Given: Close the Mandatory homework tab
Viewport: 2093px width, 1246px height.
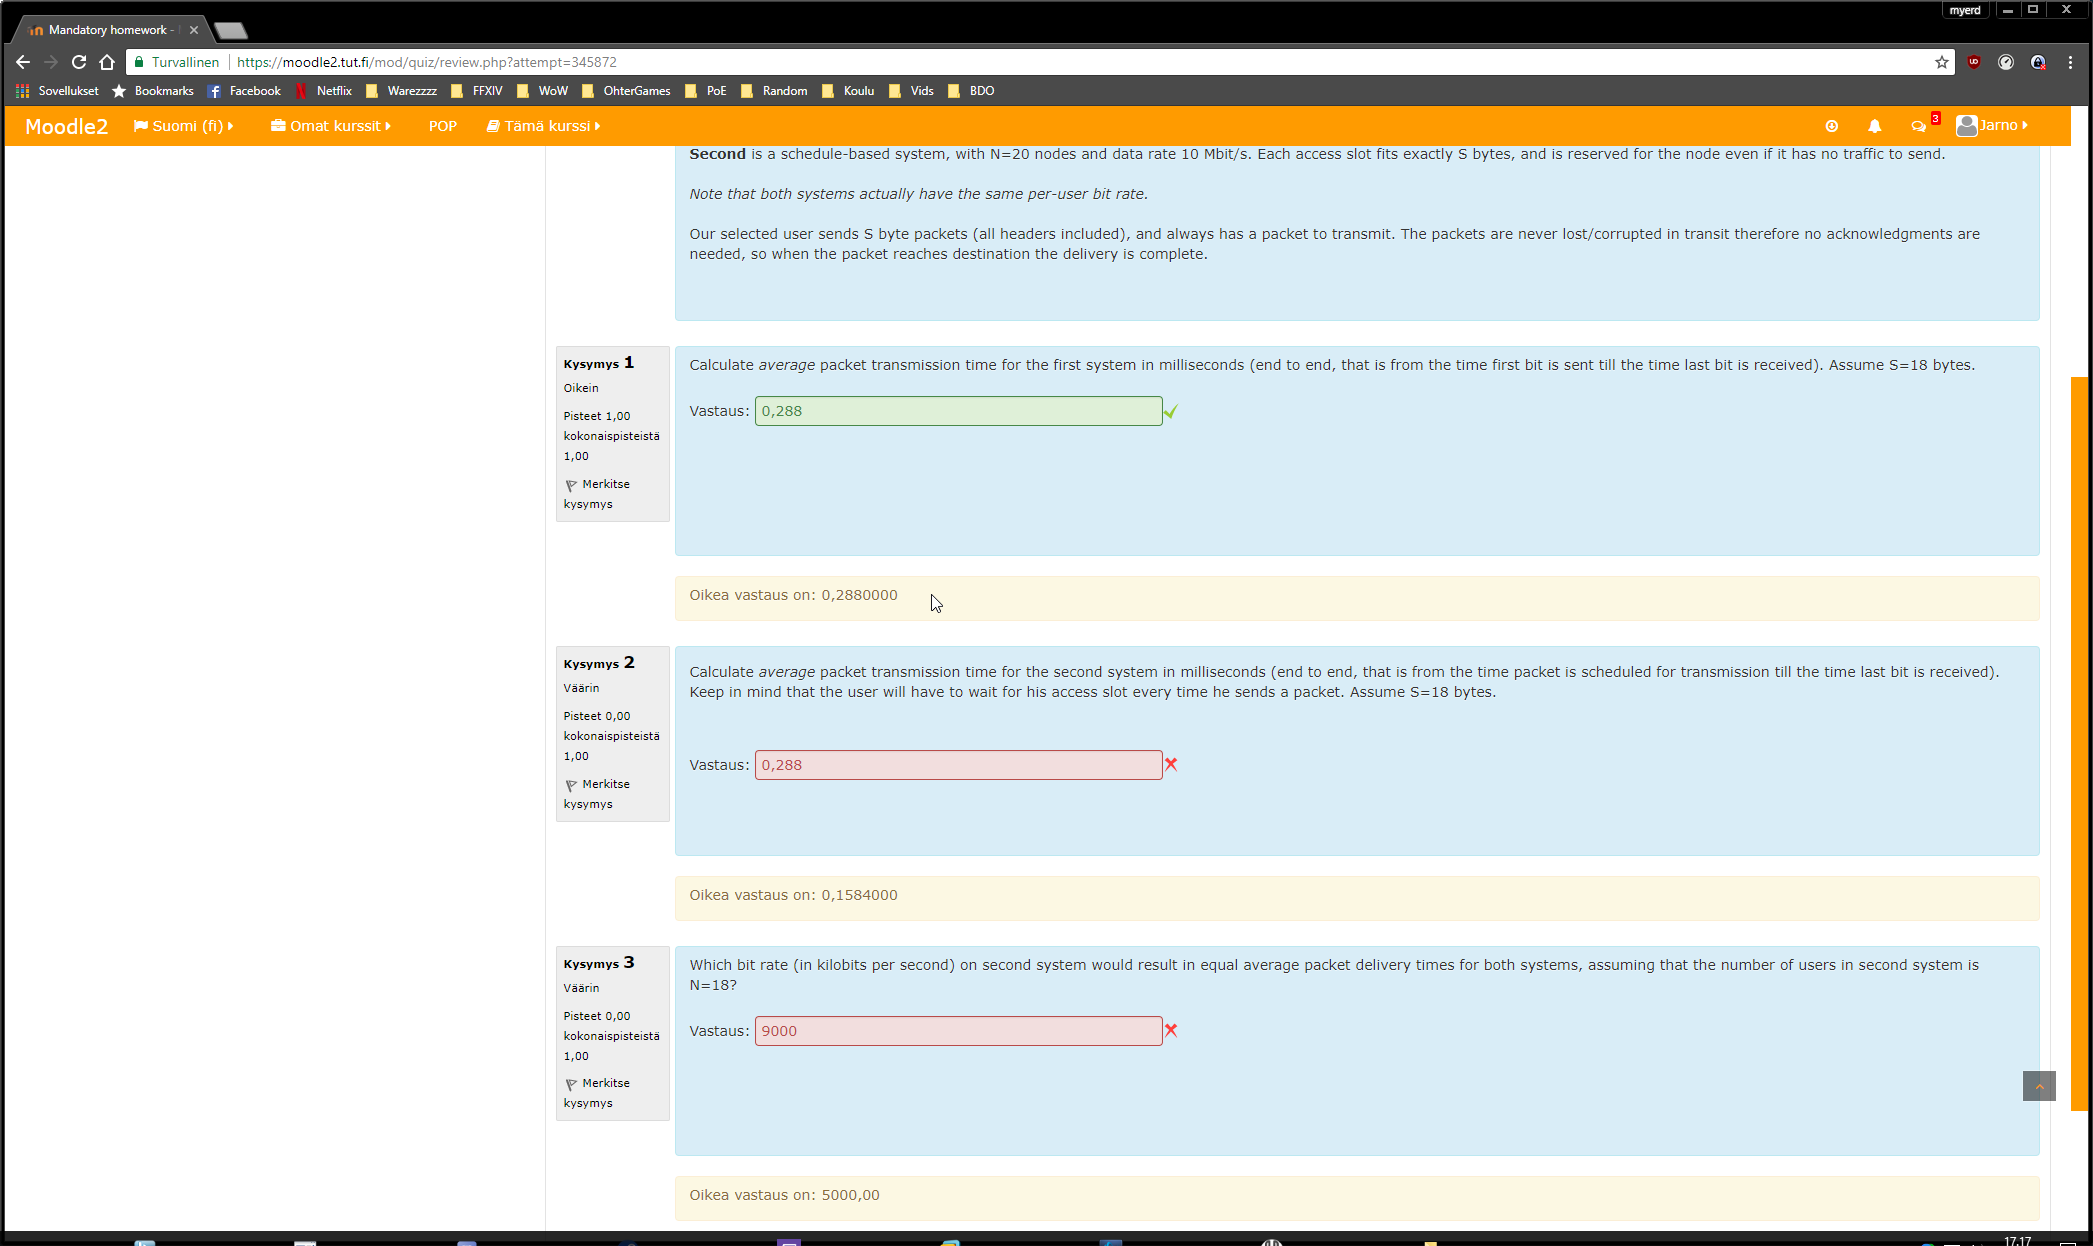Looking at the screenshot, I should coord(194,30).
